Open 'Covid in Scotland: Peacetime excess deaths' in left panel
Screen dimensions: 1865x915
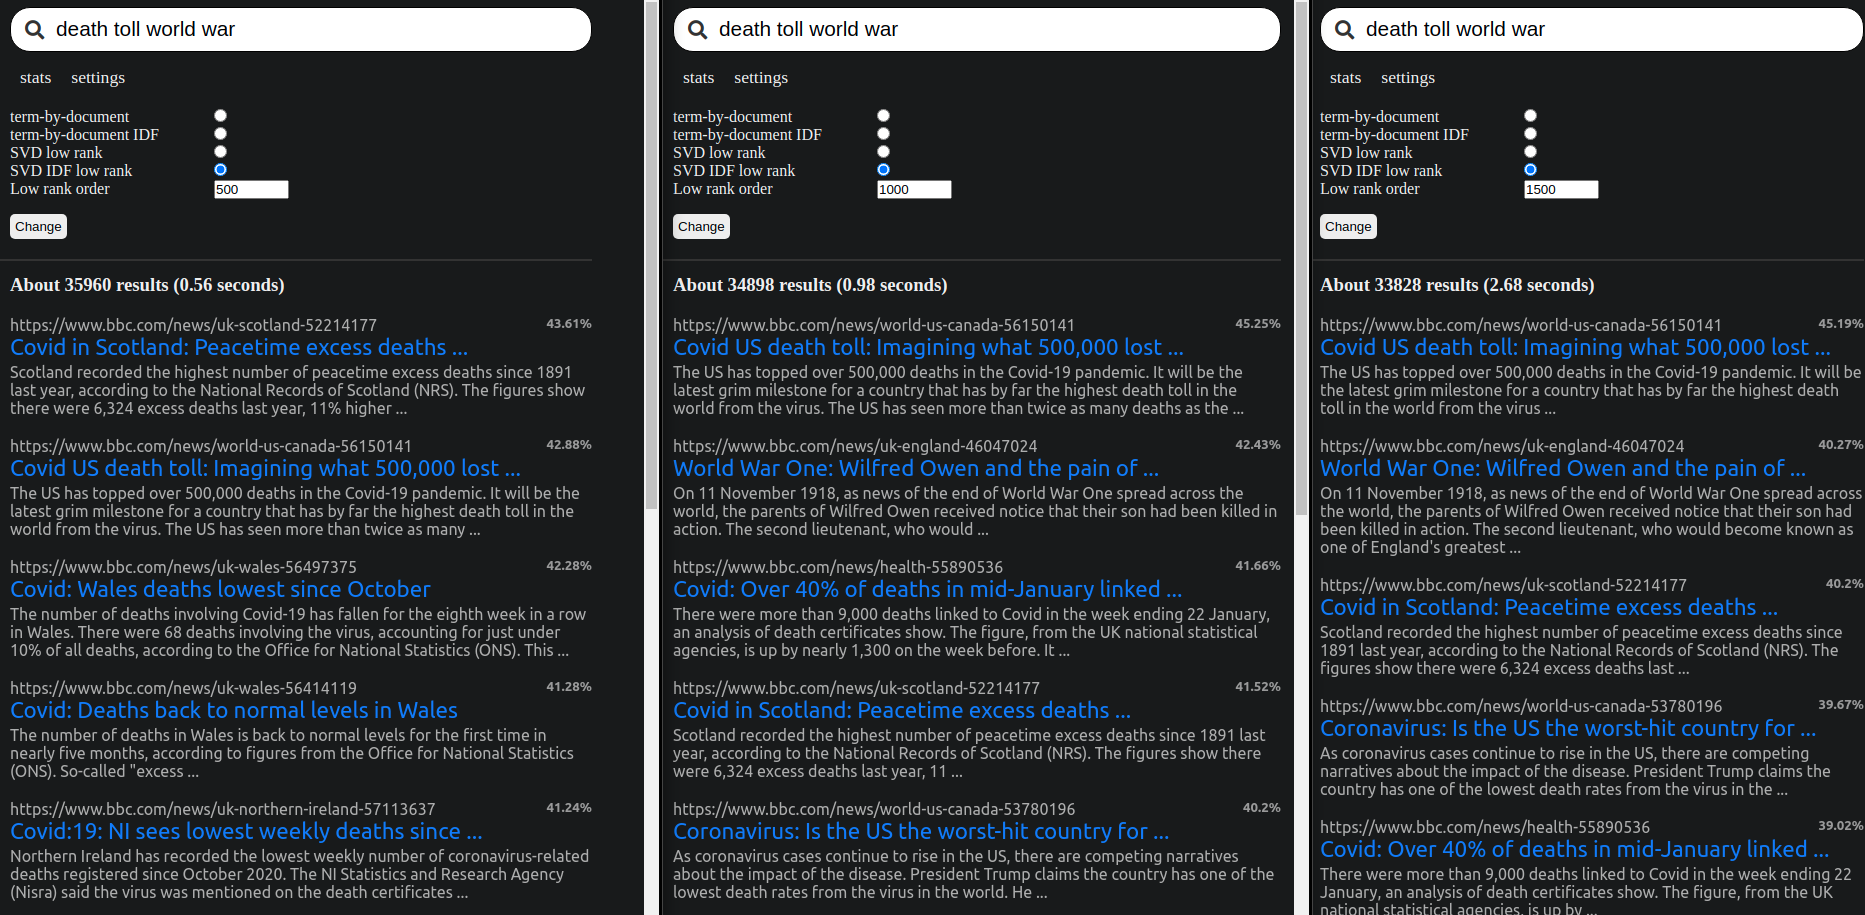tap(239, 348)
